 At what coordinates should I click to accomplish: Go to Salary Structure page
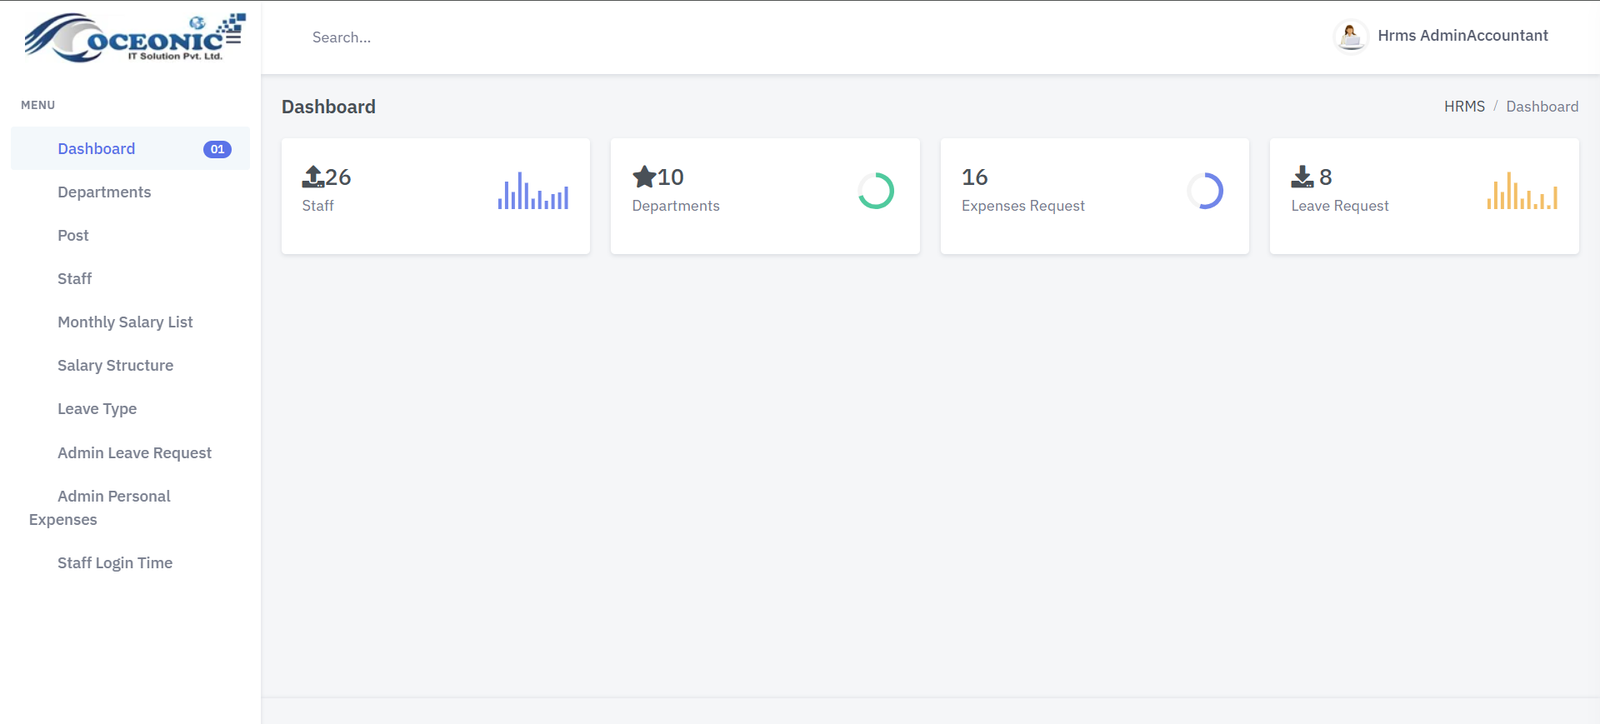point(115,366)
